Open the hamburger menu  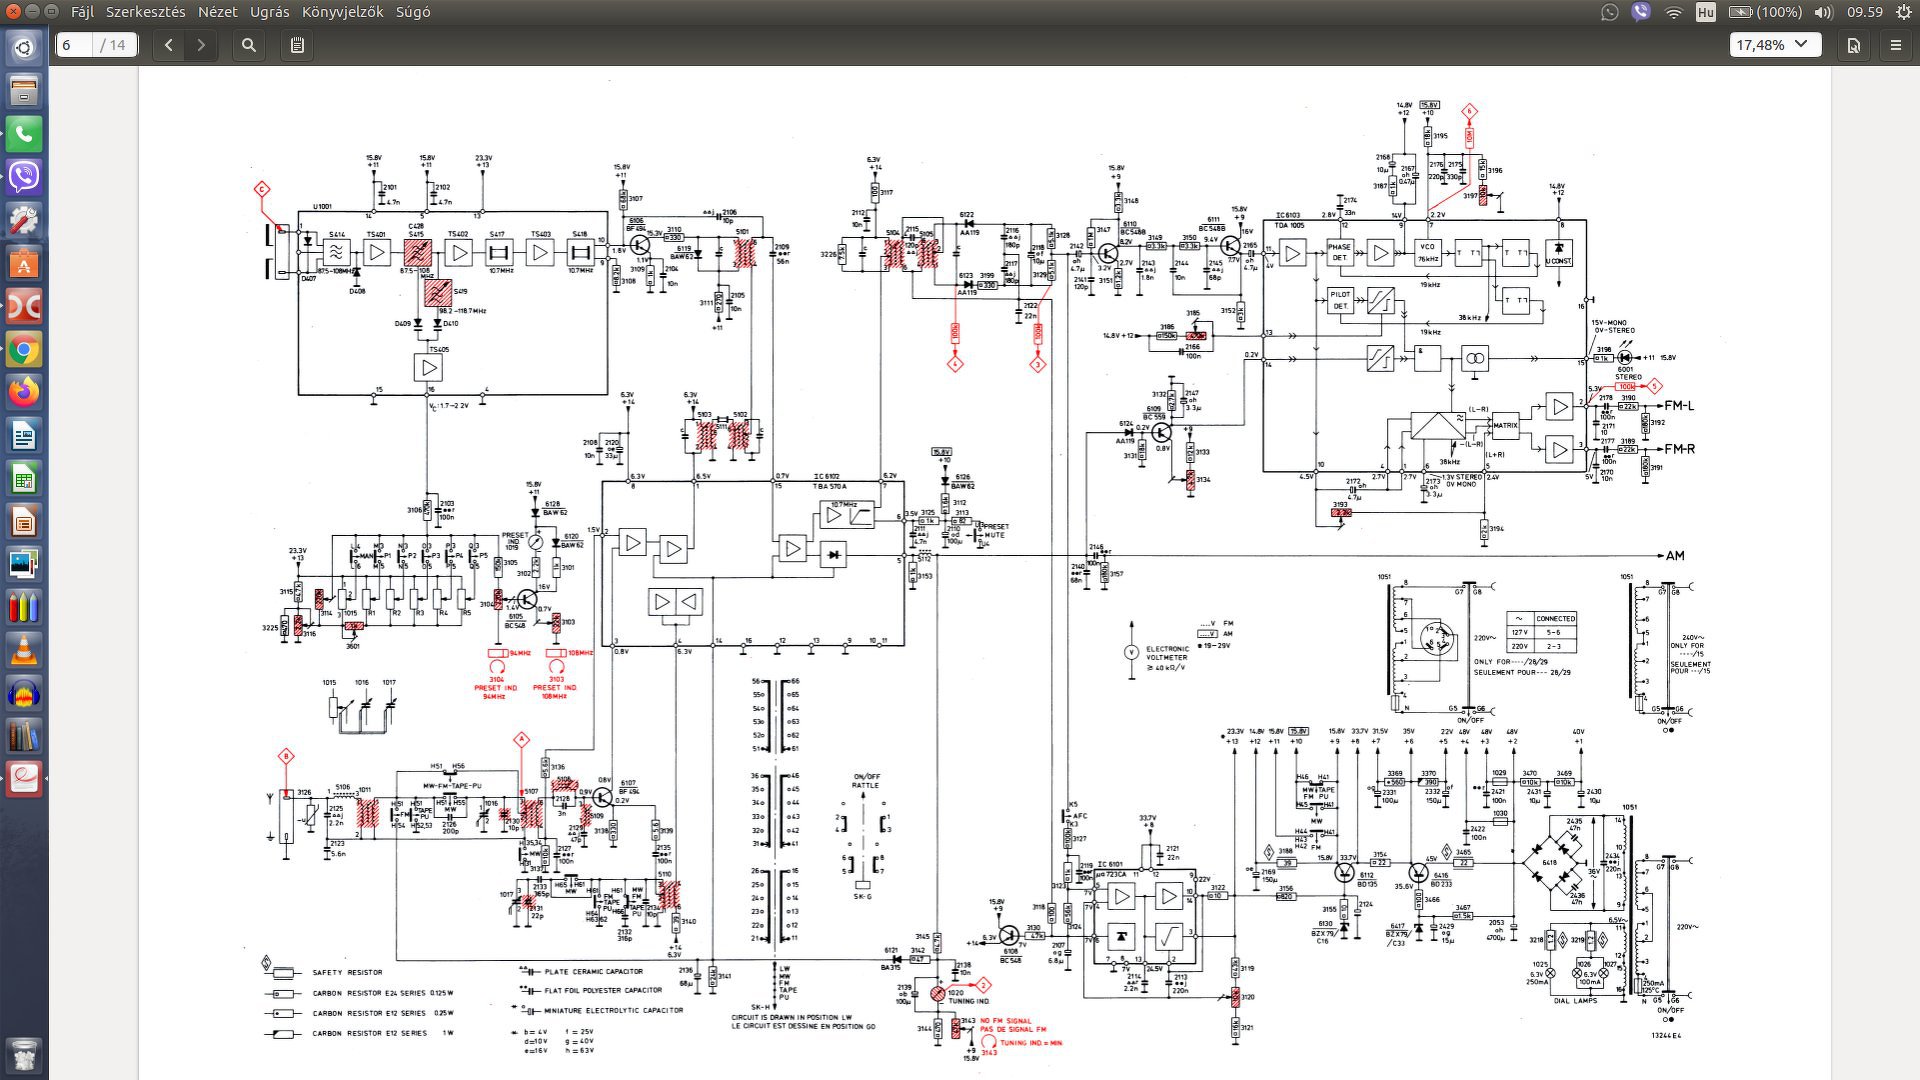click(1896, 45)
